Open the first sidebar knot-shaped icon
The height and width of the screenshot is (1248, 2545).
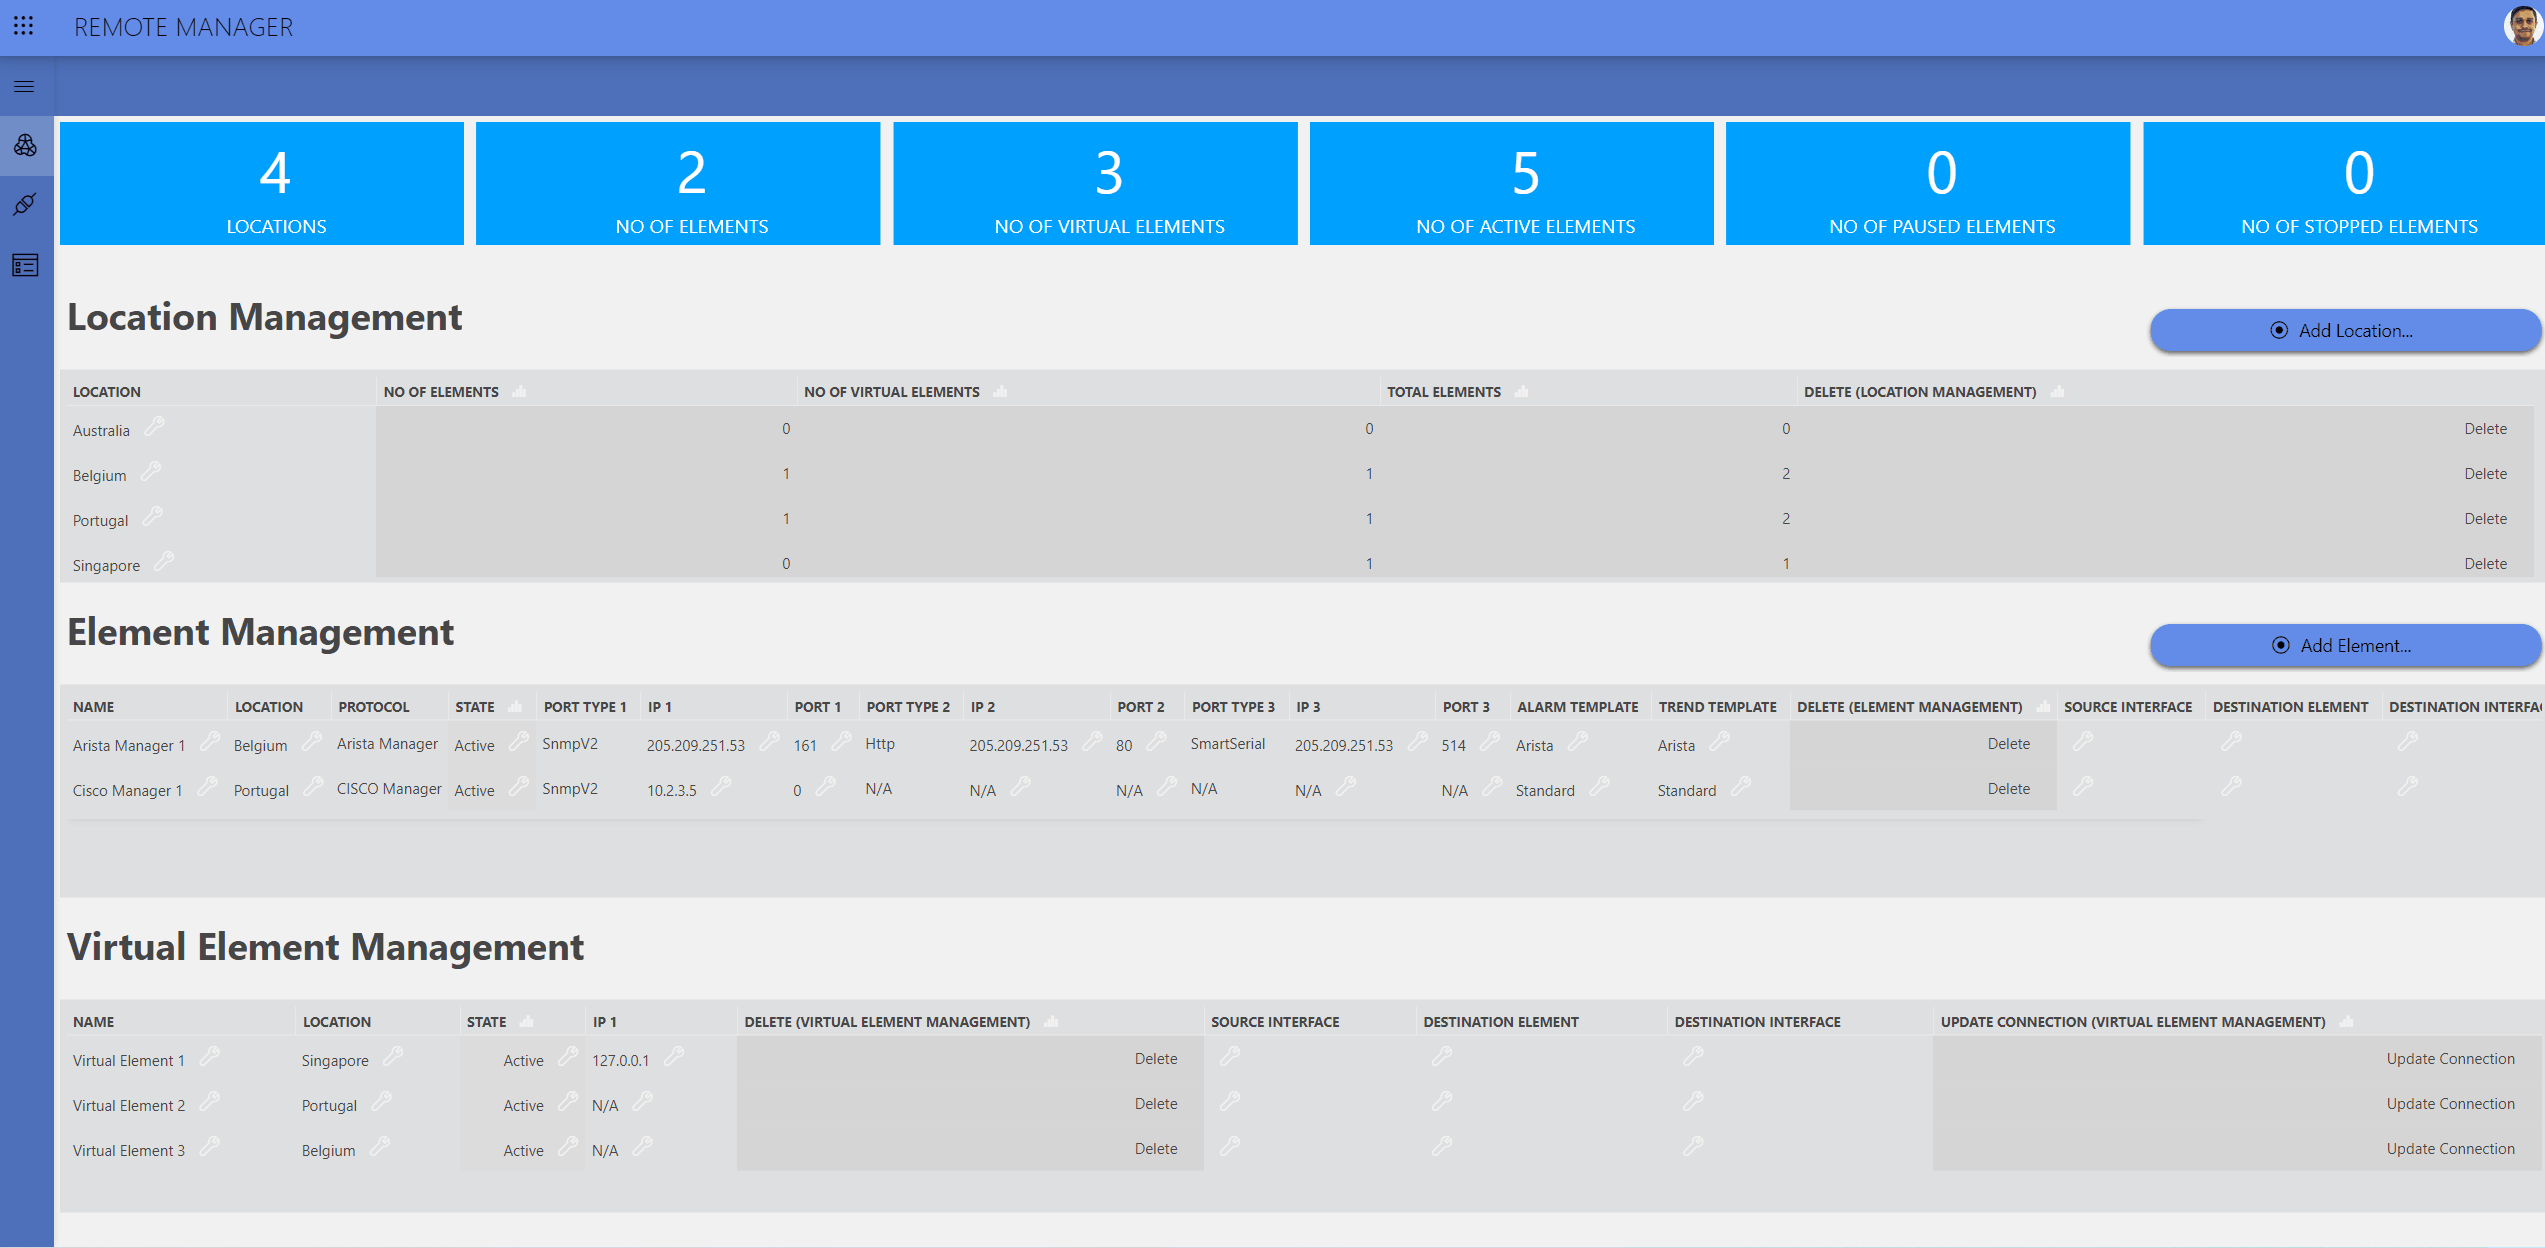[25, 146]
